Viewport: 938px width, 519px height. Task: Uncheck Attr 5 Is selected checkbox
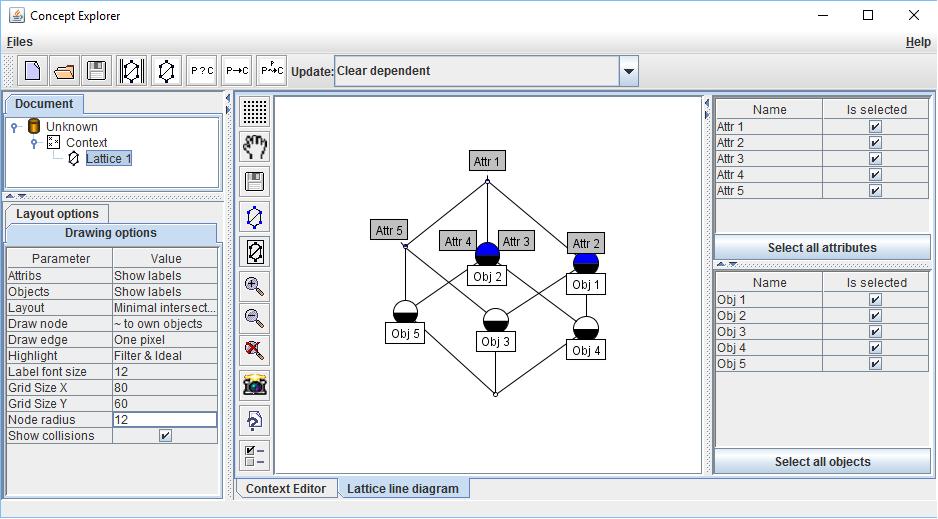pos(875,191)
